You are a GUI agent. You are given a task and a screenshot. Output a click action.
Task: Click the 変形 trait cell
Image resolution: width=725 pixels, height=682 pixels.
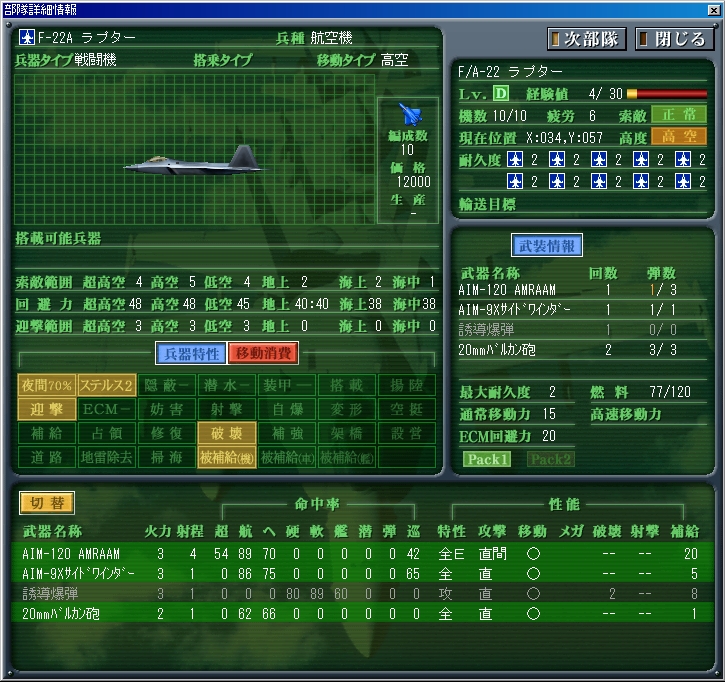tap(347, 410)
